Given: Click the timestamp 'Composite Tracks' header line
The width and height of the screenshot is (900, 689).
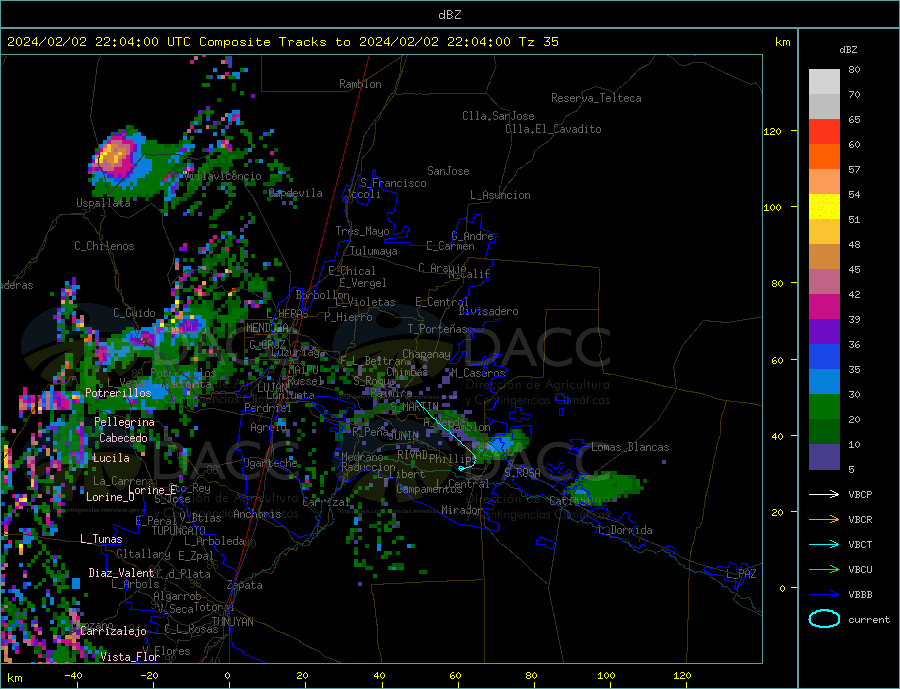Looking at the screenshot, I should 282,42.
